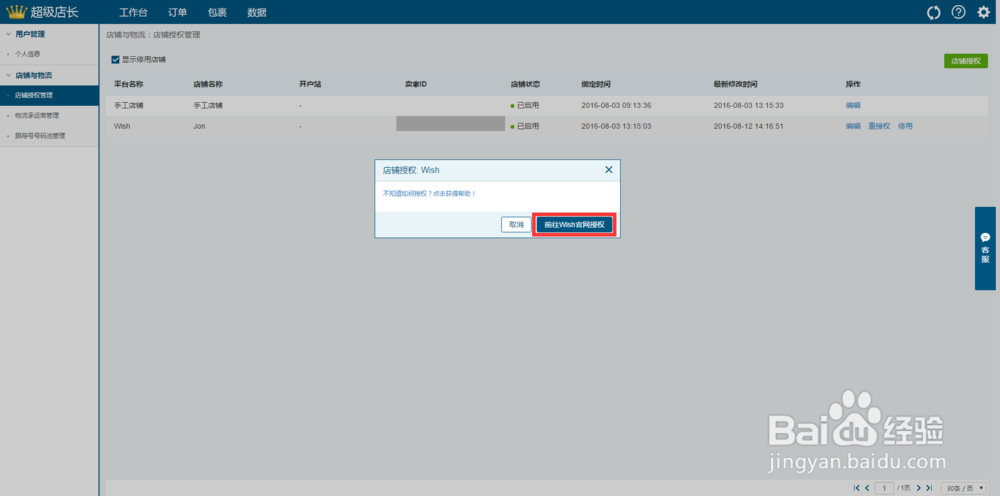Click the 店铺状态 column header
Screen dimensions: 1000x496
pyautogui.click(x=526, y=84)
